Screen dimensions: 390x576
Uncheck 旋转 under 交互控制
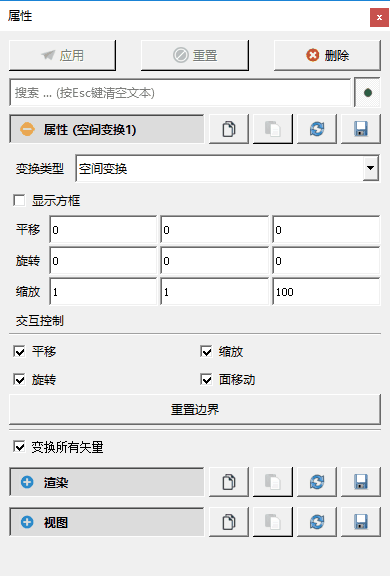coord(19,379)
